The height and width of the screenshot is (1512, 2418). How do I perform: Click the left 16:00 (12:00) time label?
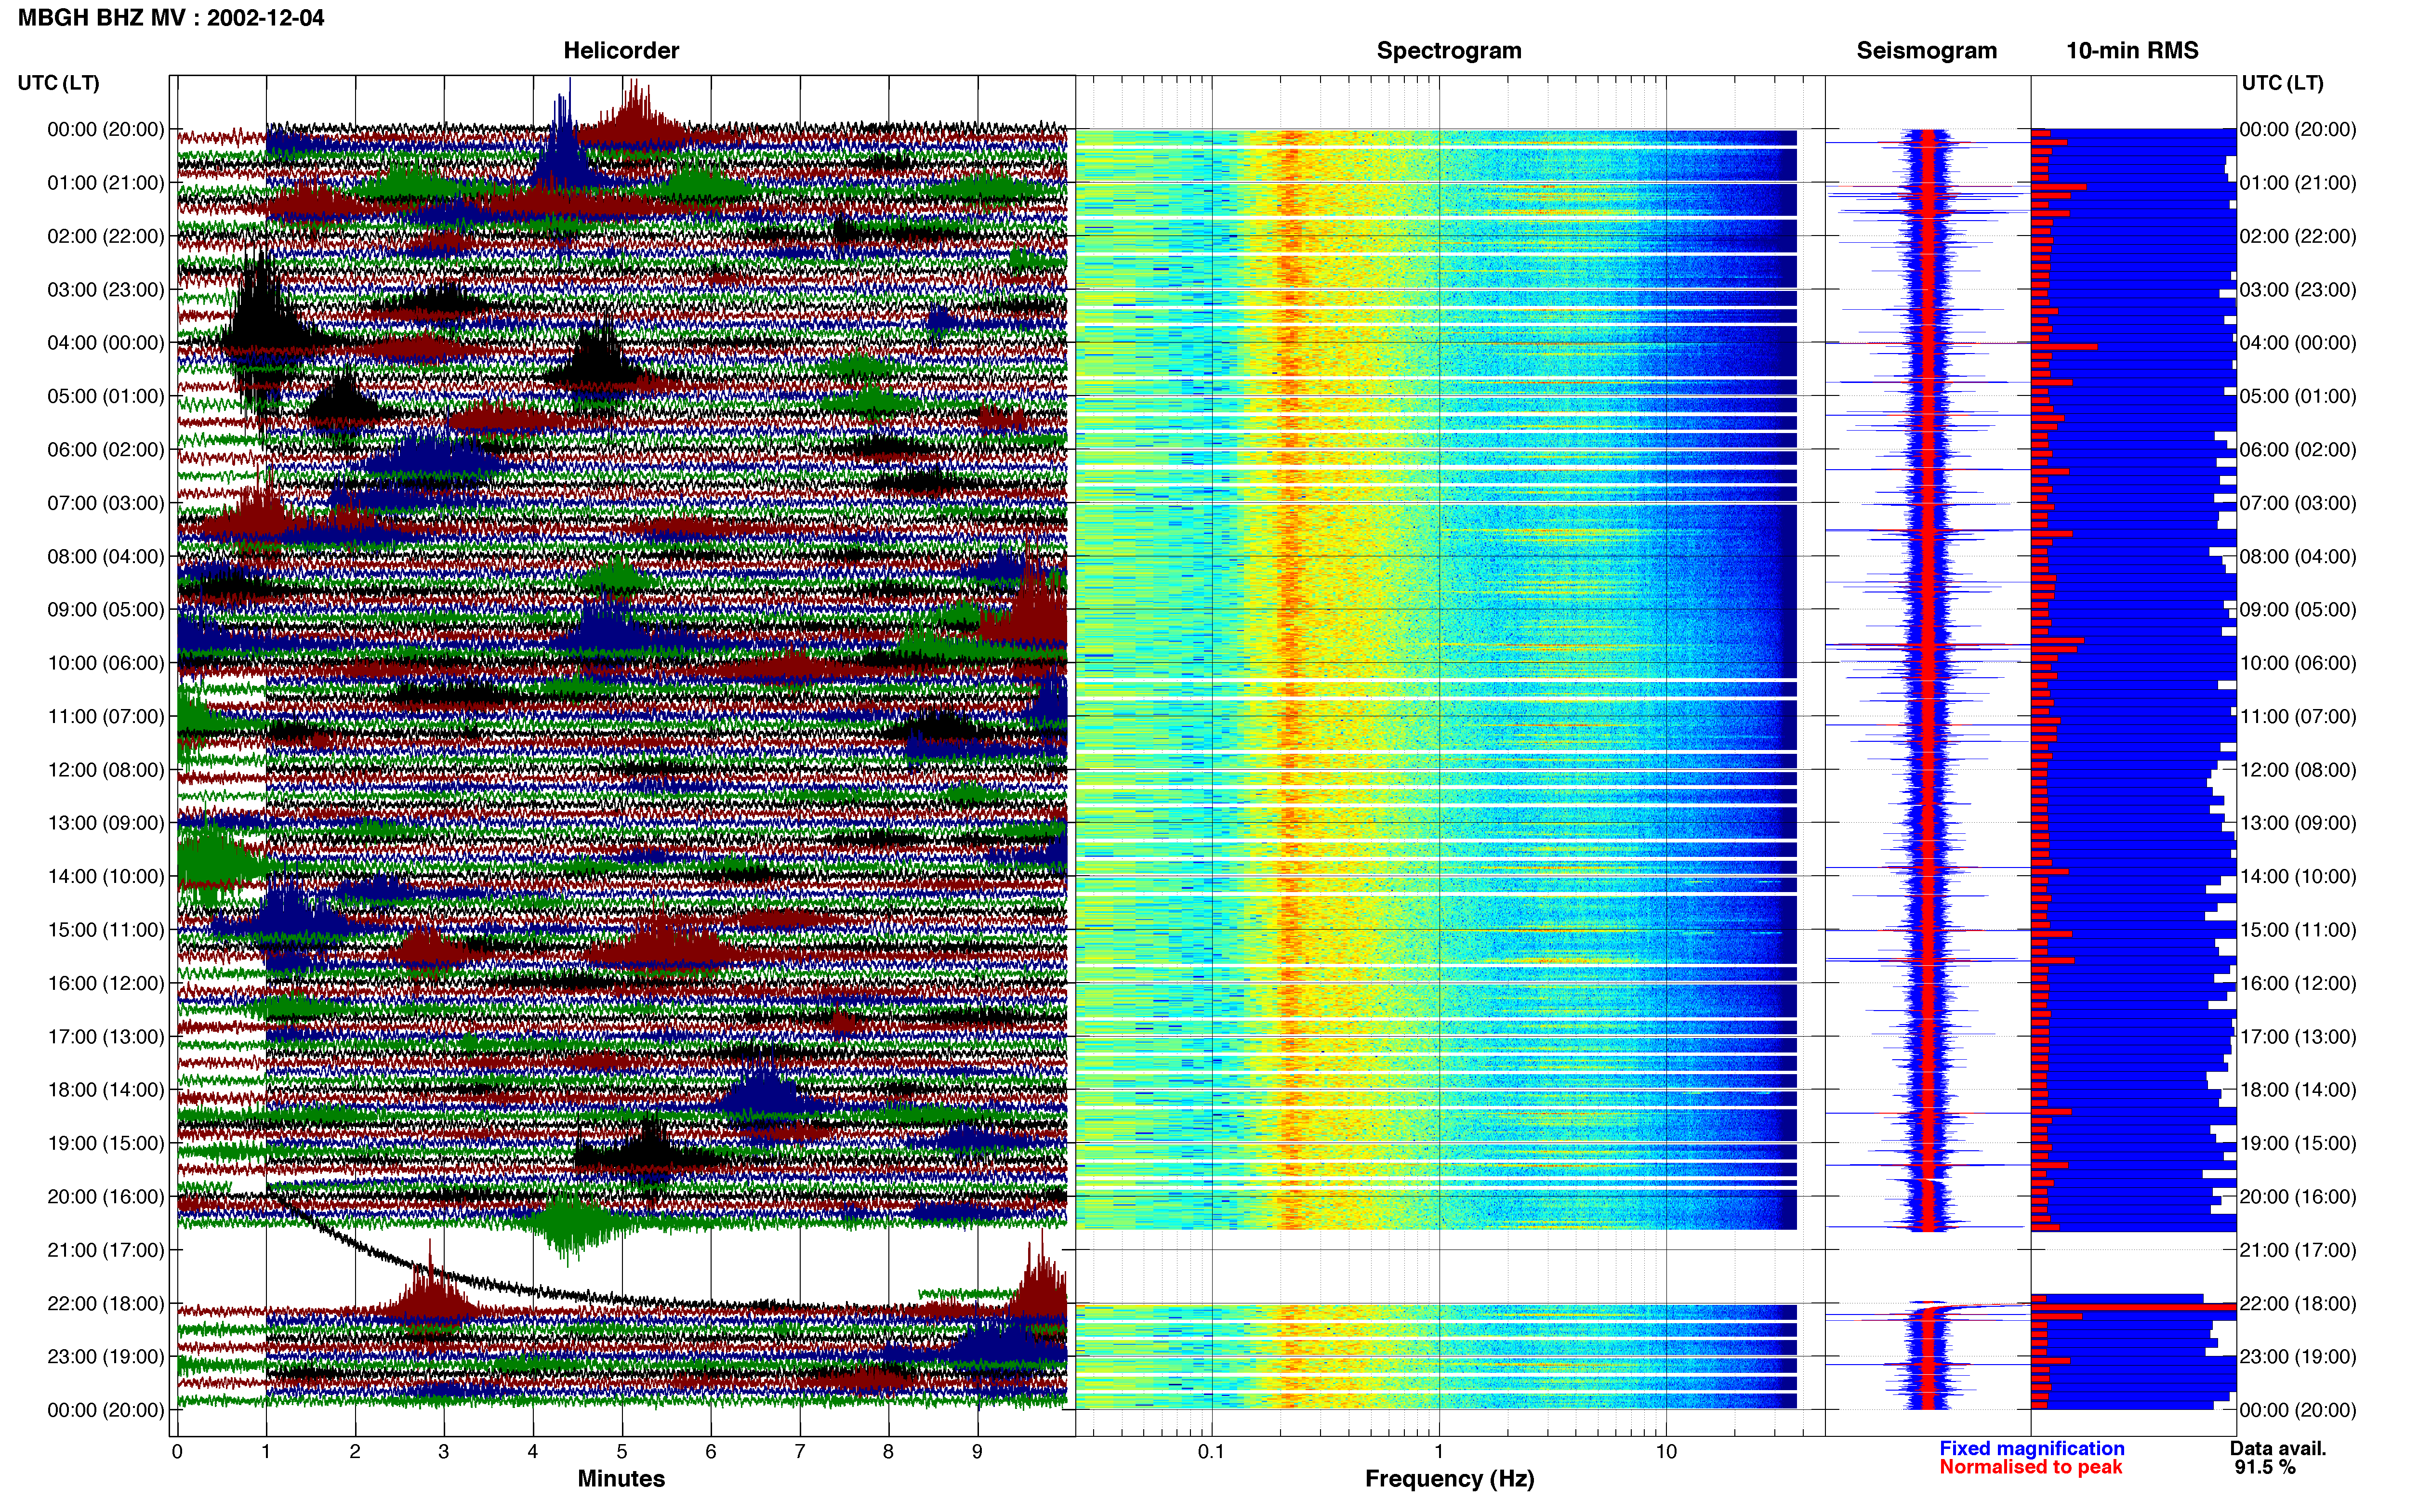[x=106, y=983]
